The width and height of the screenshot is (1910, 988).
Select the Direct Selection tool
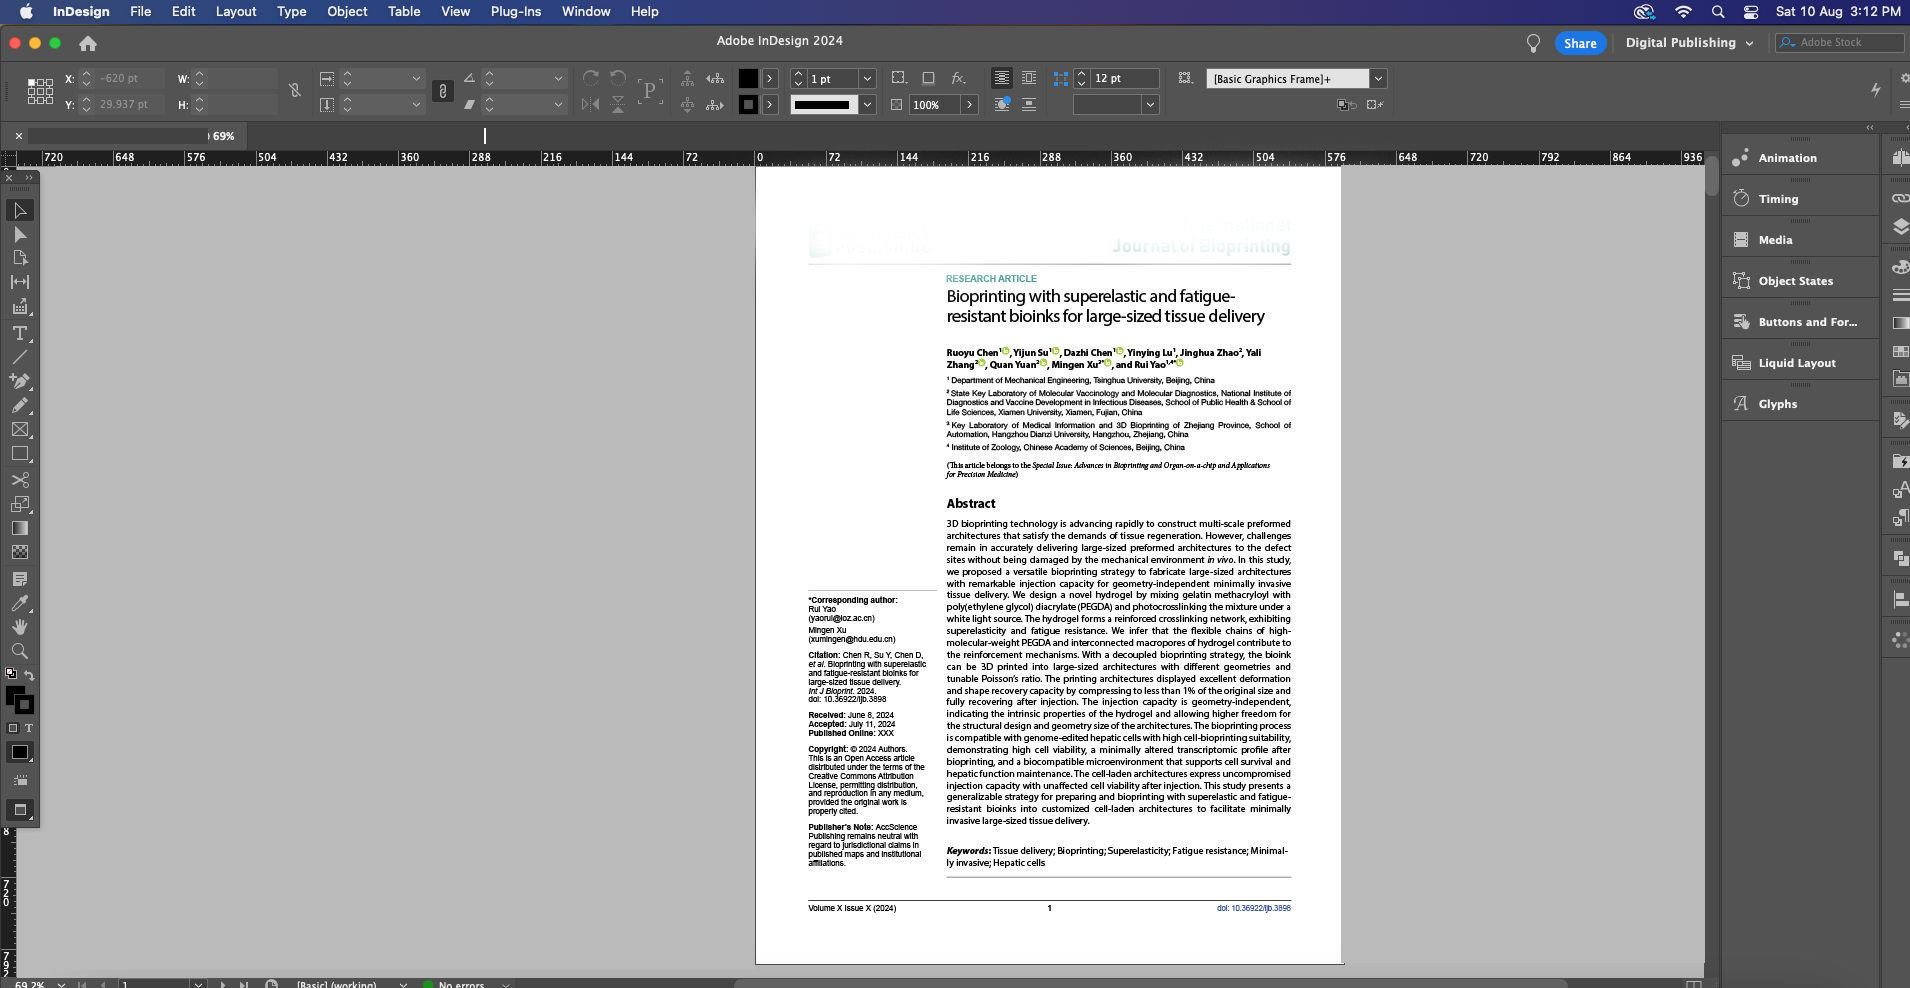tap(19, 234)
